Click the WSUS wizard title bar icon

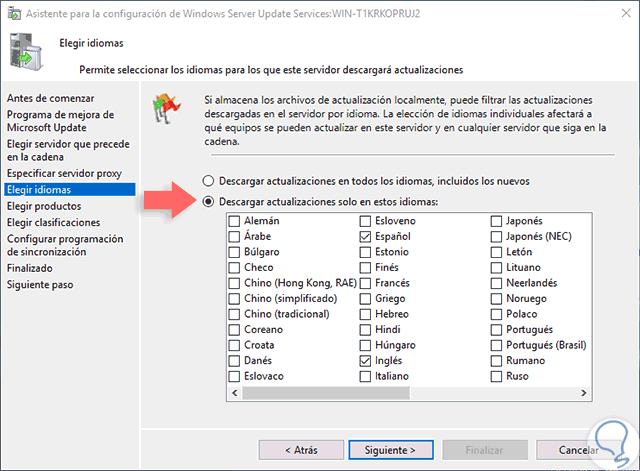tap(14, 13)
